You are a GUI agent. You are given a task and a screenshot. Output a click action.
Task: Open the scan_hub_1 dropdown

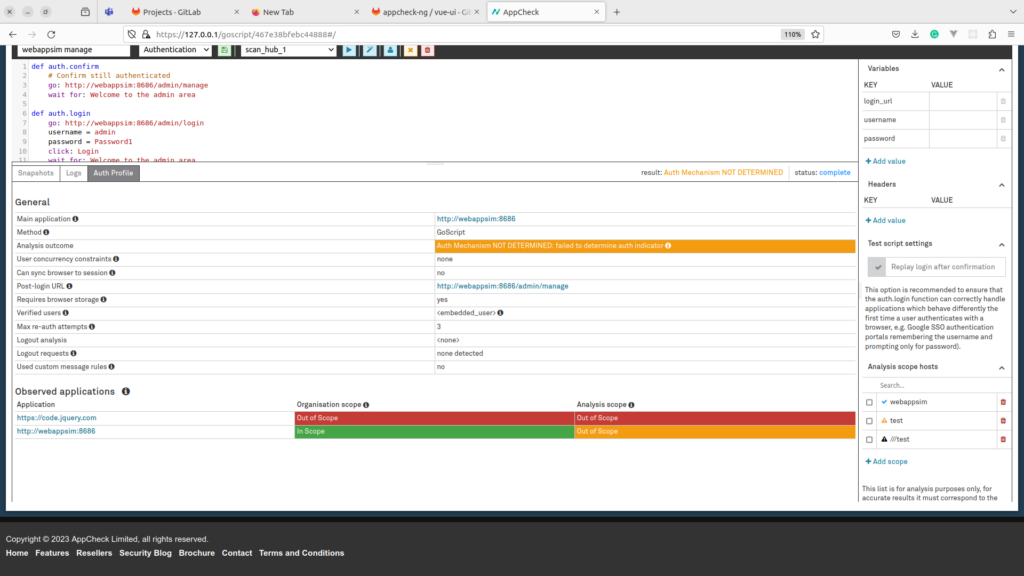(x=288, y=49)
